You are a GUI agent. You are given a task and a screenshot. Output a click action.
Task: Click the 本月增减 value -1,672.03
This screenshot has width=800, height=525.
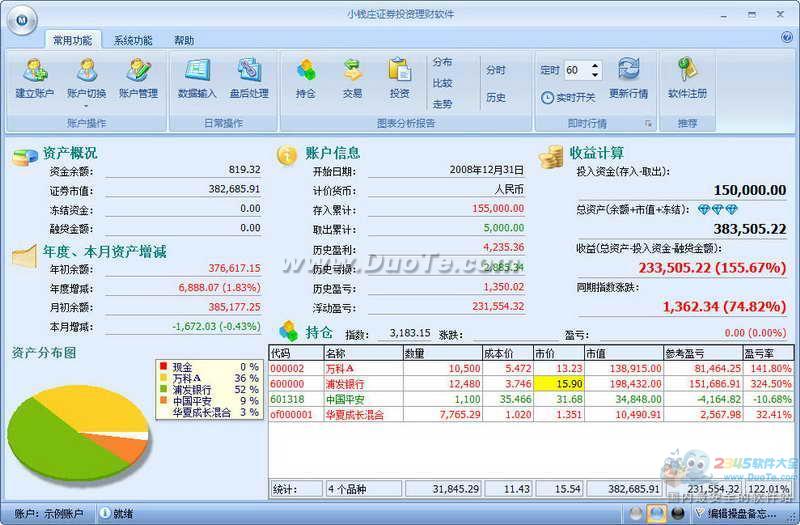[x=216, y=326]
